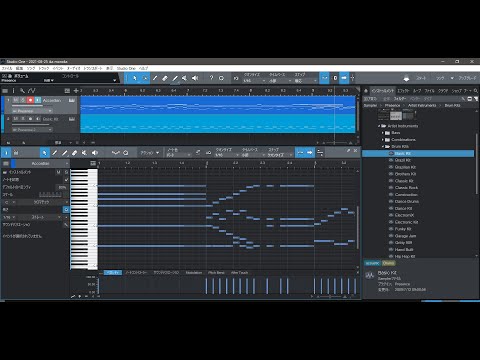The height and width of the screenshot is (360, 480).
Task: Click Artist Instruments in the breadcrumb
Action: point(422,105)
